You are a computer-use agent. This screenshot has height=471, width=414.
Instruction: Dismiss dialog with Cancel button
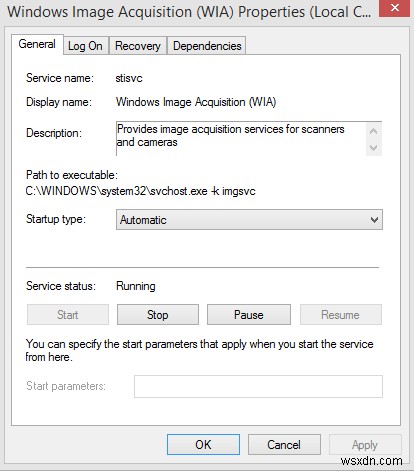tap(284, 444)
